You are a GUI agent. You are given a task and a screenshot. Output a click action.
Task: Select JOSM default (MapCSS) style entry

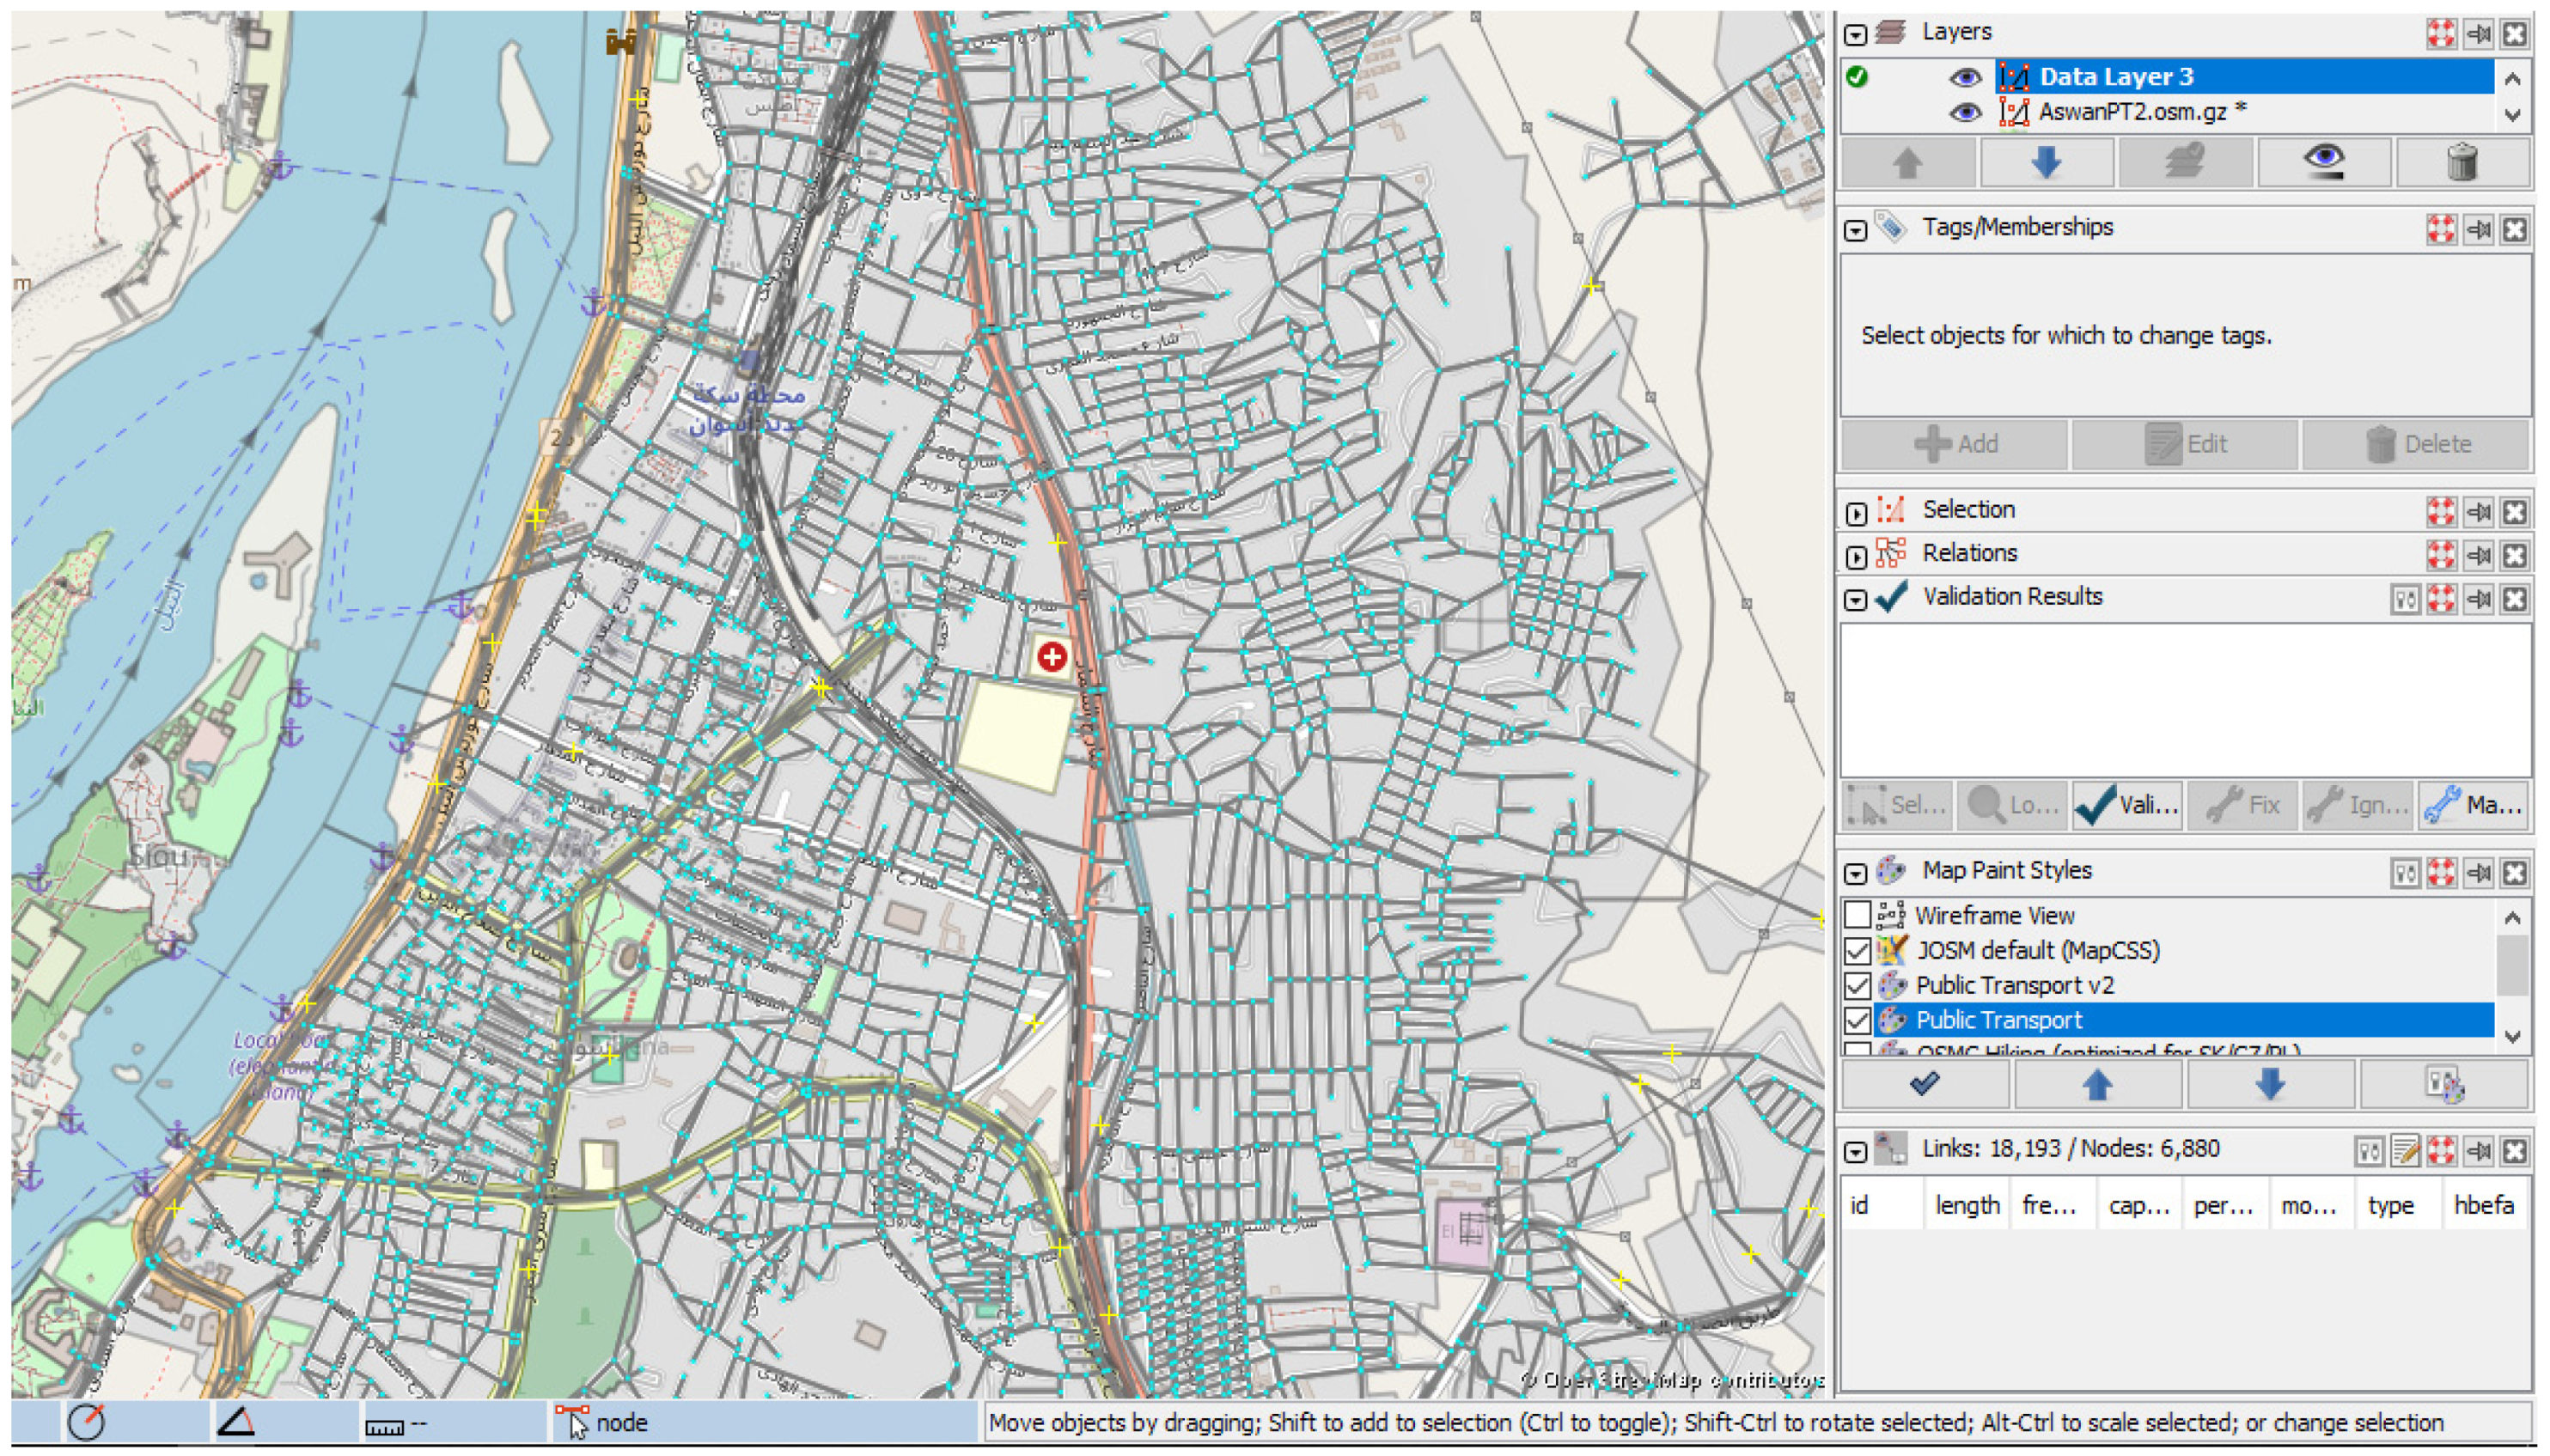[2037, 950]
